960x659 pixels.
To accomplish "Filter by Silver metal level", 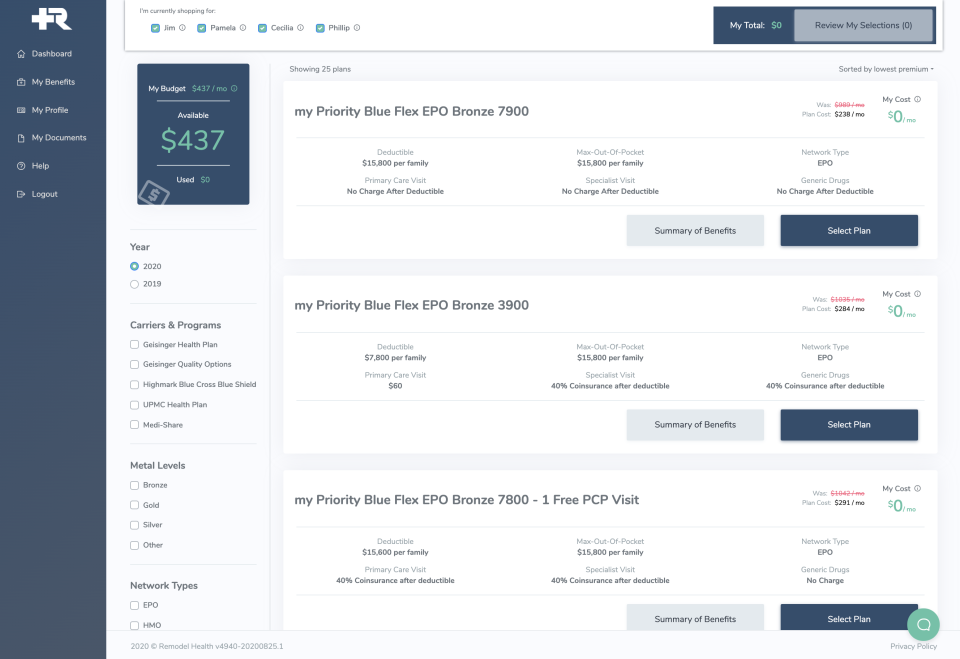I will click(135, 525).
